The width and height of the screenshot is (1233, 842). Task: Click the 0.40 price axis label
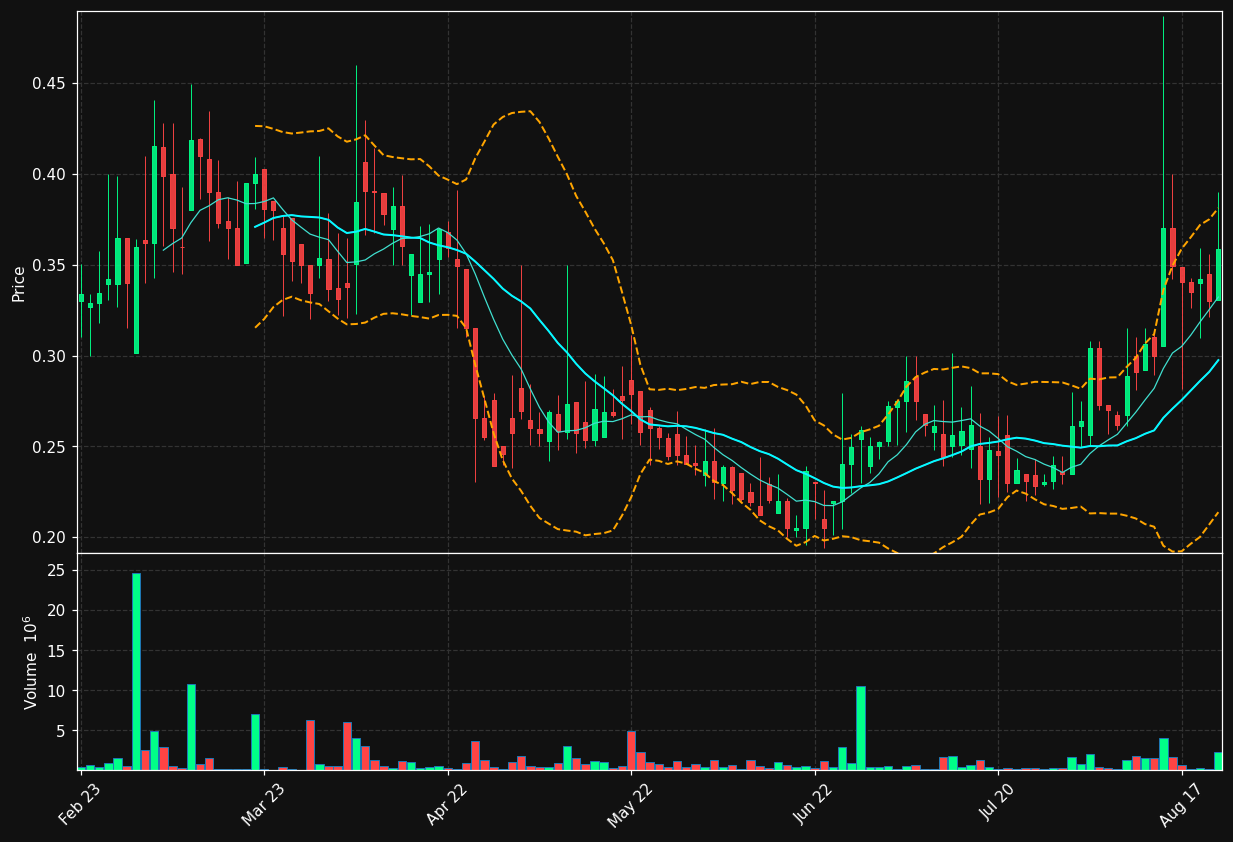50,175
